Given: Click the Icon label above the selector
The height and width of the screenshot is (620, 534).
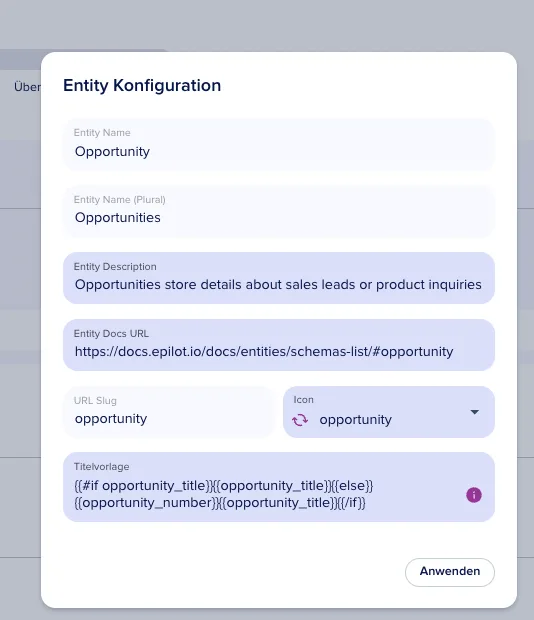Looking at the screenshot, I should (303, 400).
